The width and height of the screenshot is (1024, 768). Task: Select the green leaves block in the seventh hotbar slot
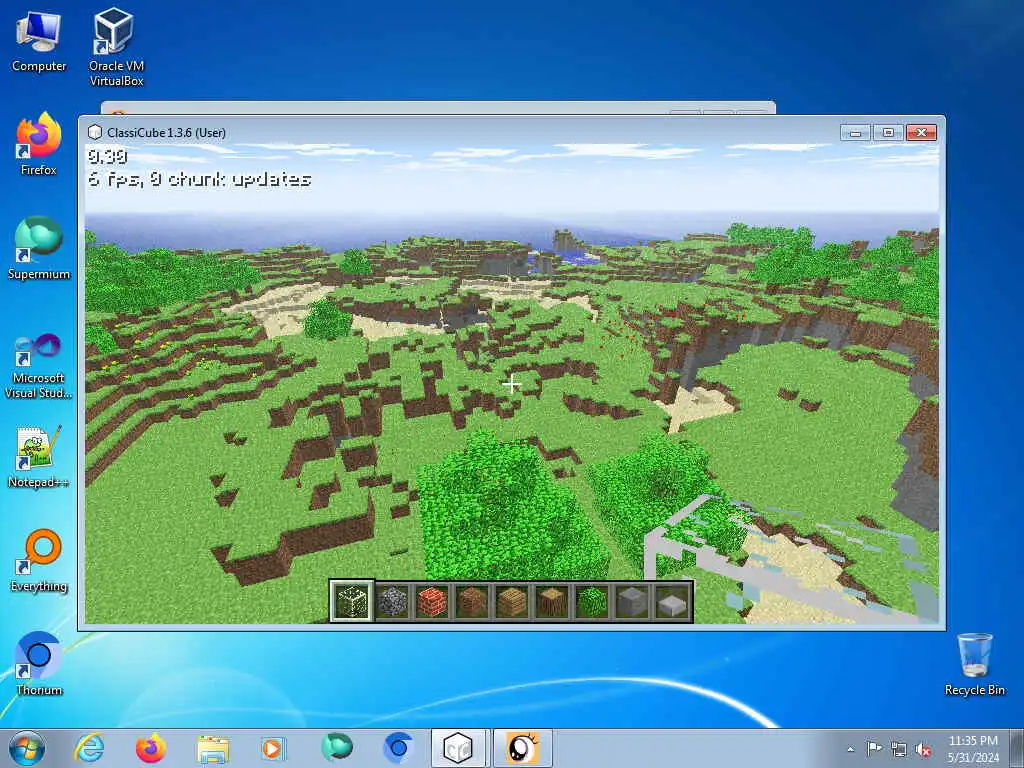(592, 601)
